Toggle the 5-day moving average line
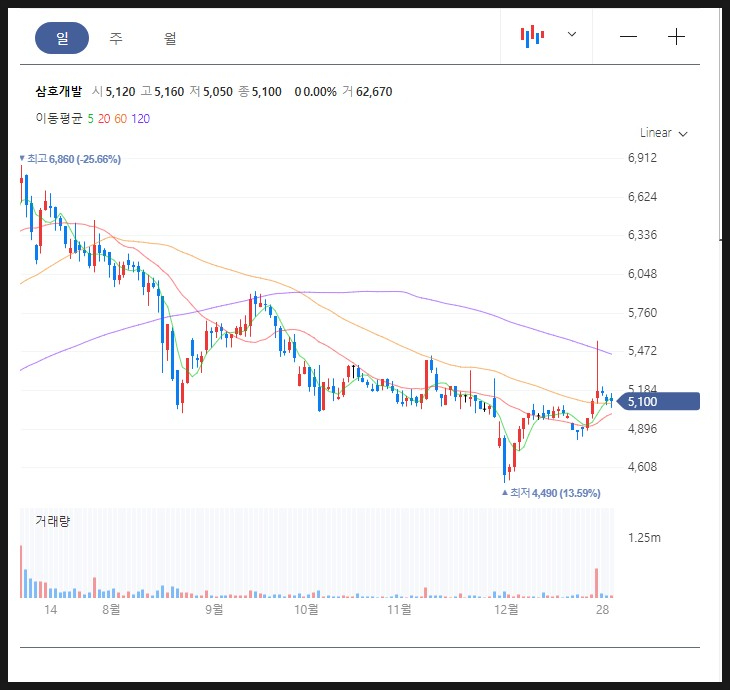This screenshot has width=730, height=690. 90,119
